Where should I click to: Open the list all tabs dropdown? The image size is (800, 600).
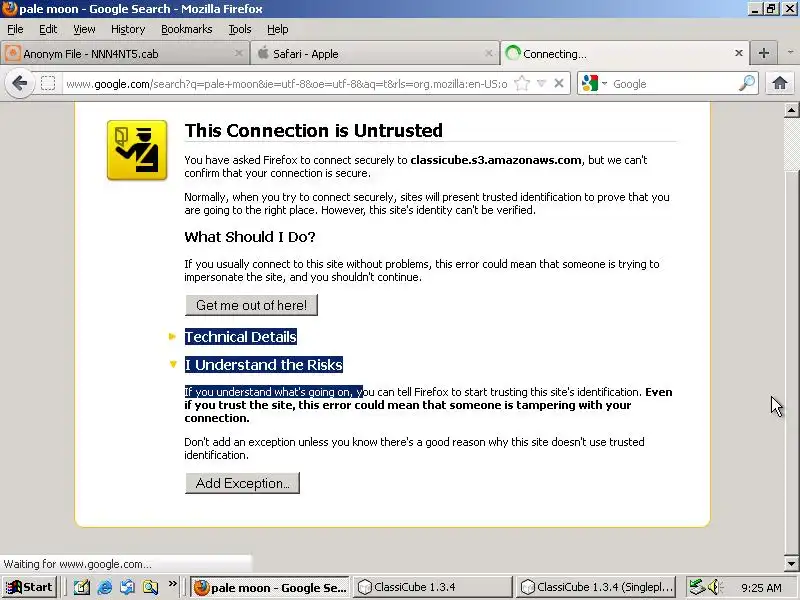[790, 53]
